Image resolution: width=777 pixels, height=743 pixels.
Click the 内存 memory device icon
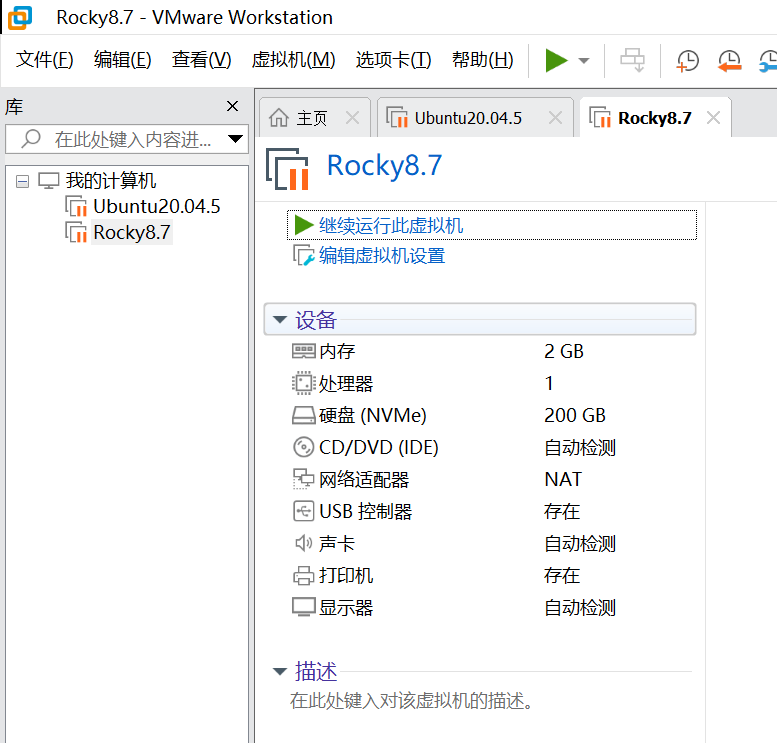(x=303, y=351)
